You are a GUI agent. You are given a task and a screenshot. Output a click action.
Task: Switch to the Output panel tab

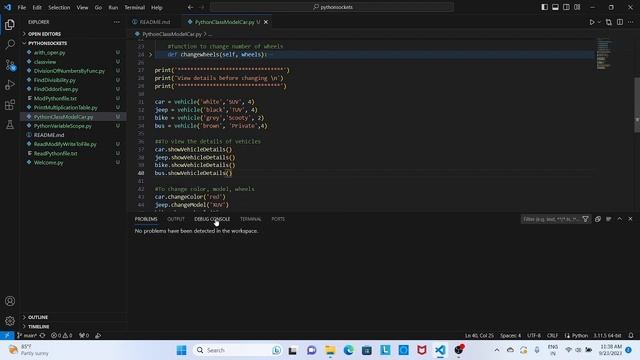tap(176, 219)
